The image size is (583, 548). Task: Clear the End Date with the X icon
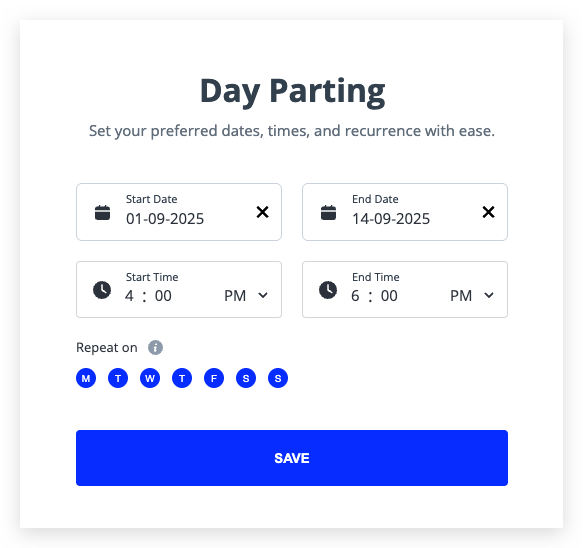488,212
